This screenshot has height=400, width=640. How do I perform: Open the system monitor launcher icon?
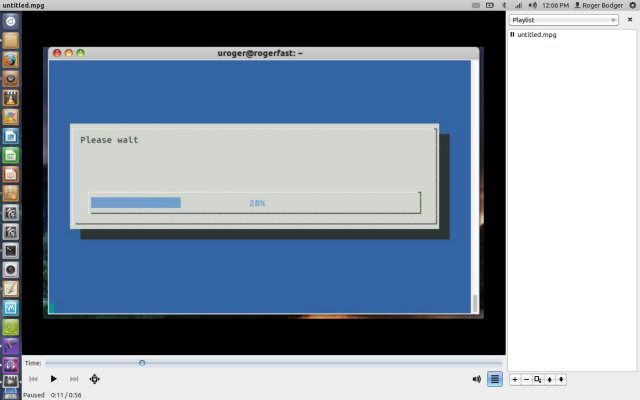pyautogui.click(x=11, y=308)
